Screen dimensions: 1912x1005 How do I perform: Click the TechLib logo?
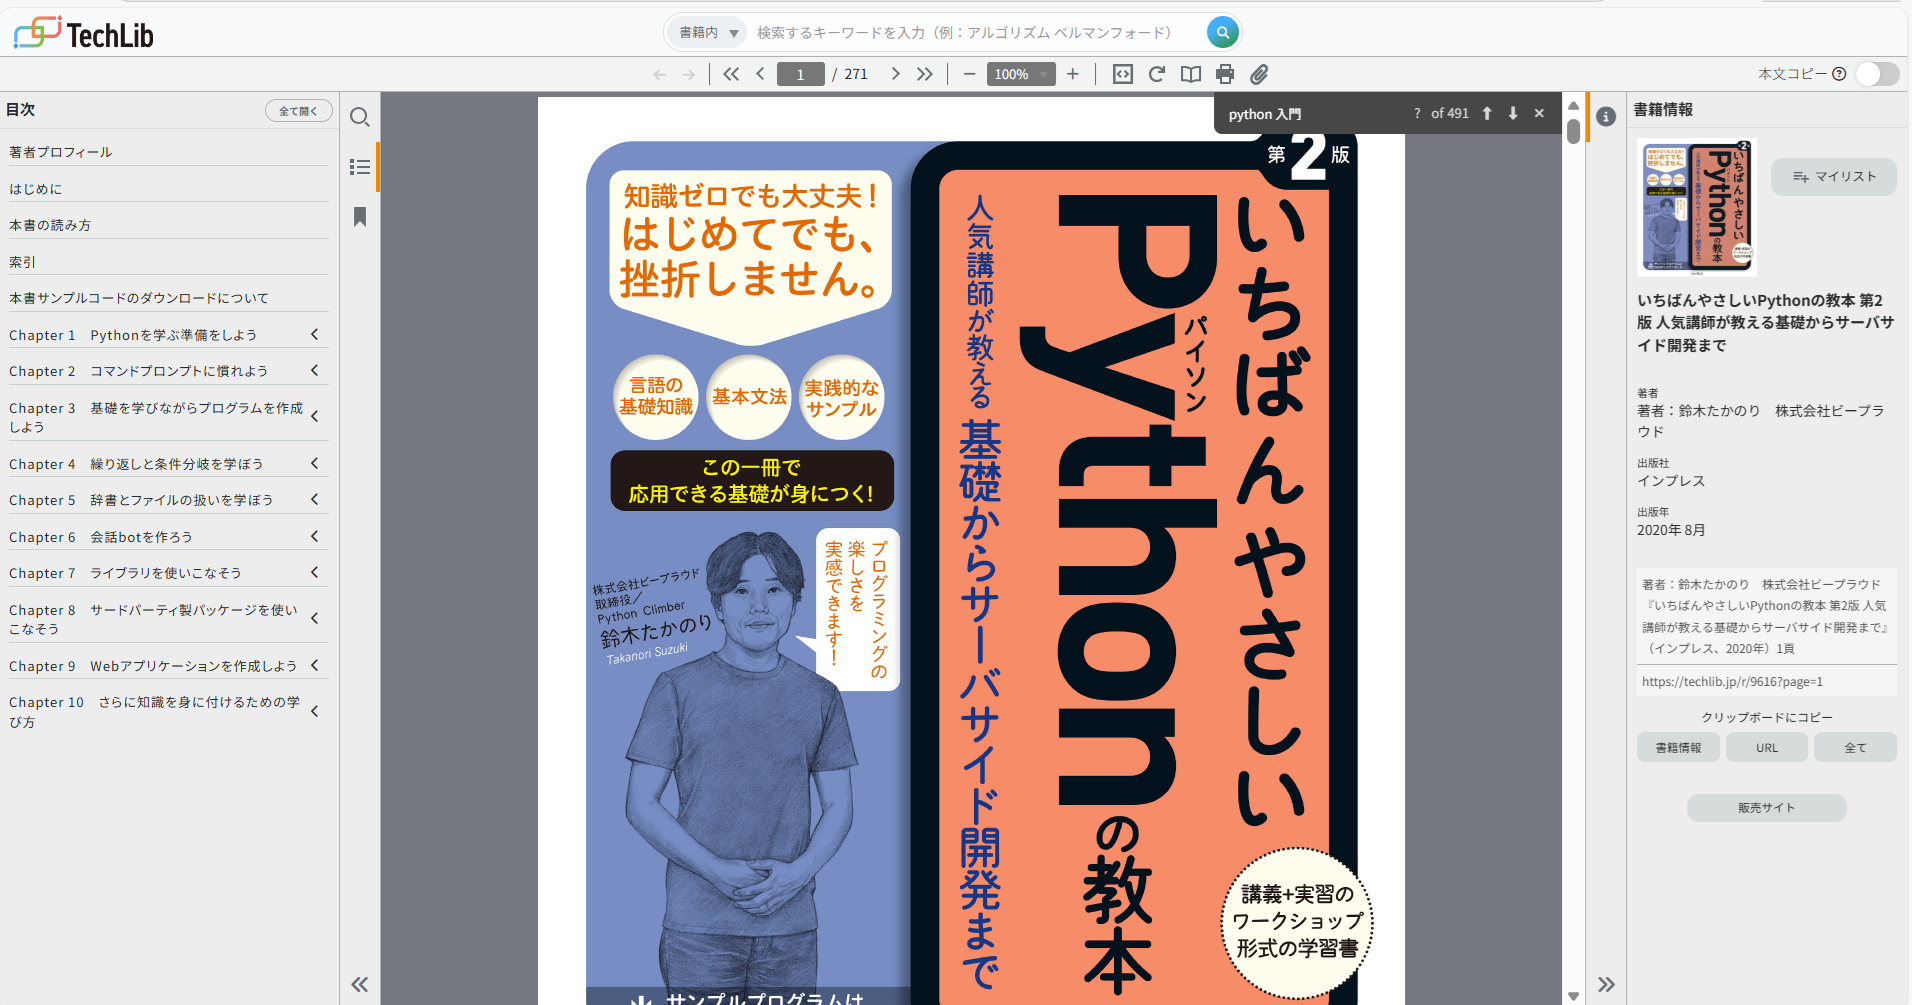[x=84, y=34]
